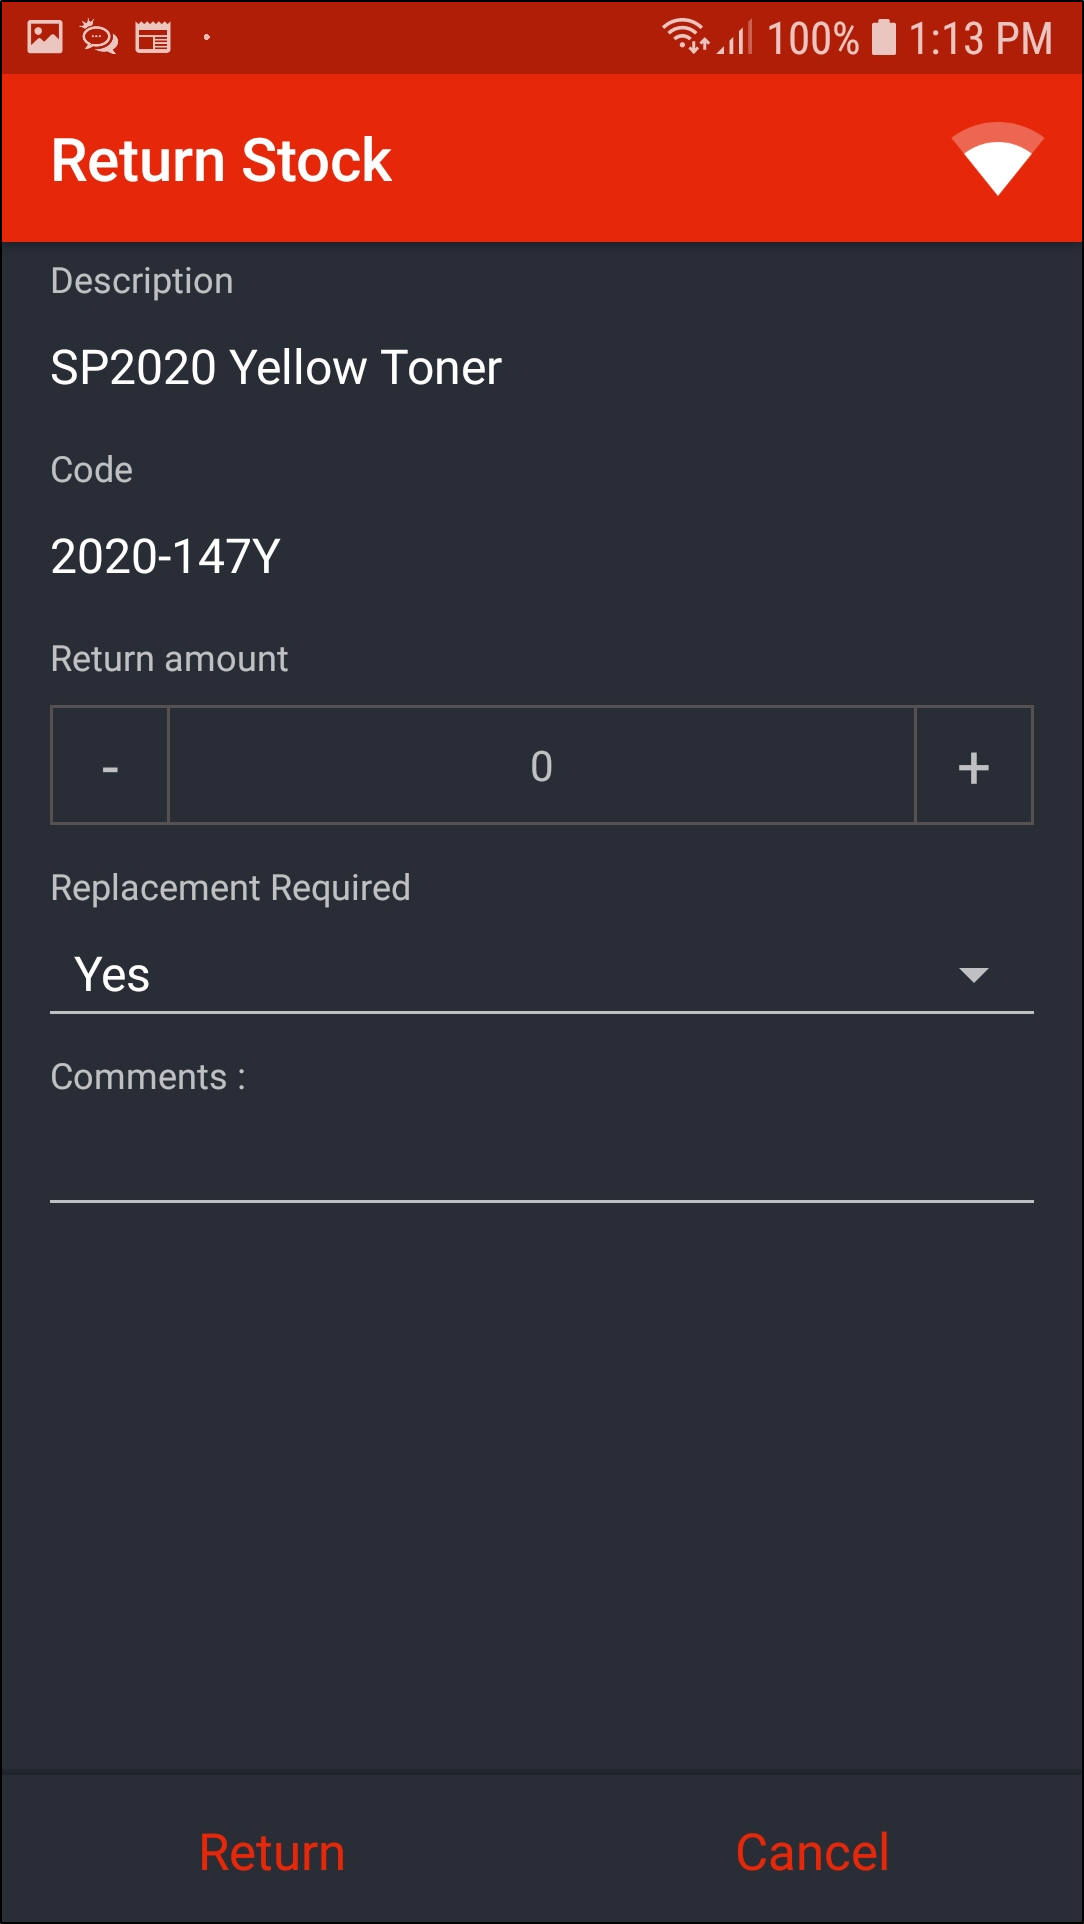The image size is (1084, 1924).
Task: Tap the 2020-147Y code value
Action: 165,557
